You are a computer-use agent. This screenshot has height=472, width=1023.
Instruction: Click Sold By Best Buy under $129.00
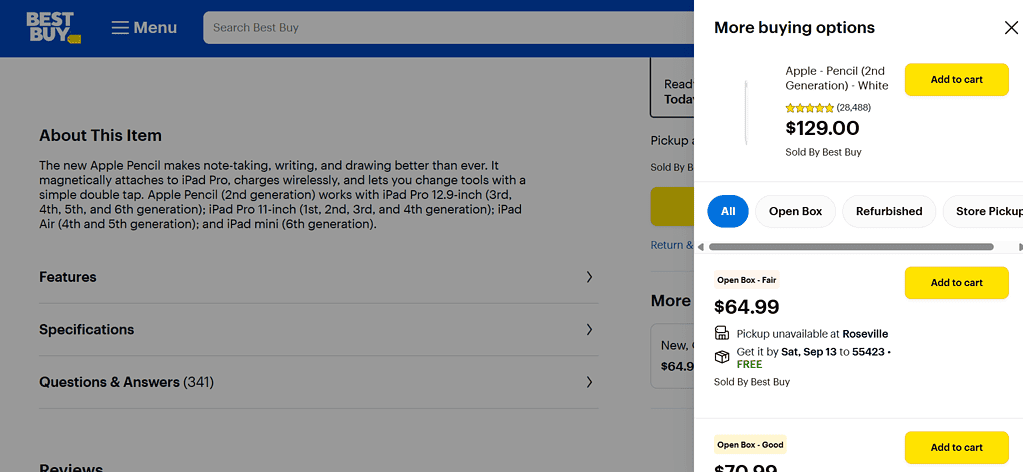coord(823,152)
